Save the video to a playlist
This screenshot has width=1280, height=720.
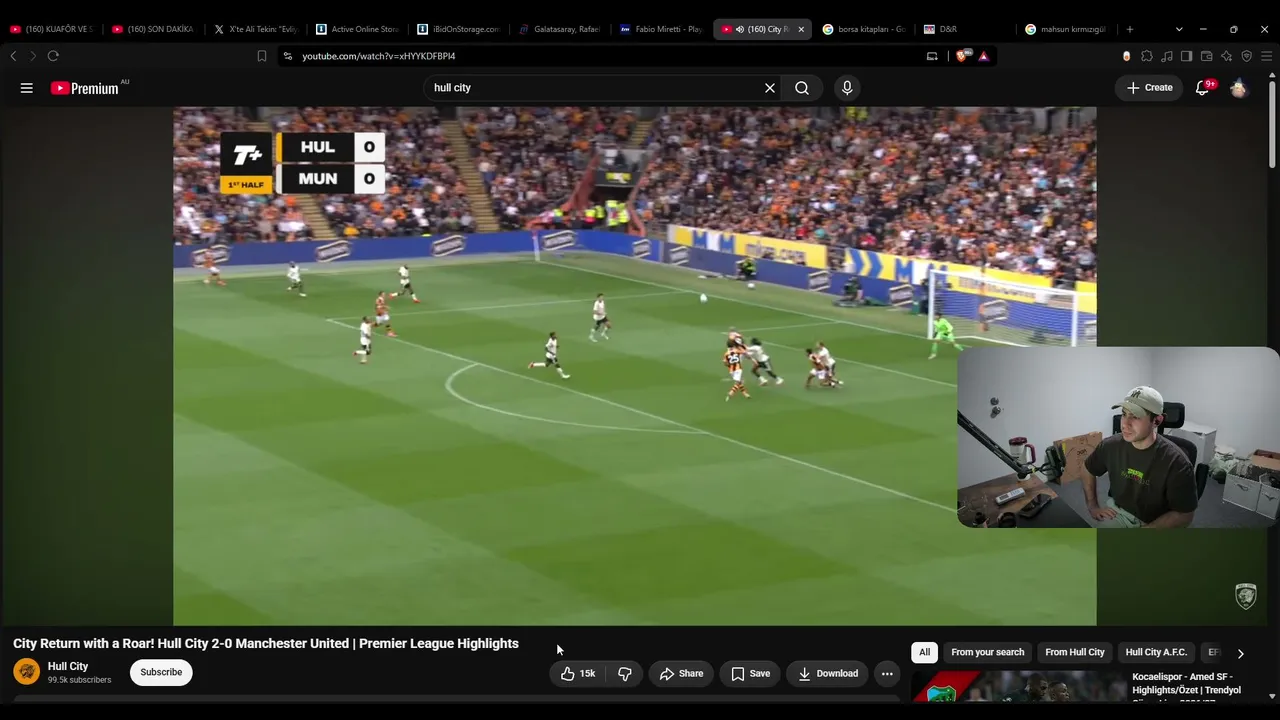pyautogui.click(x=751, y=673)
